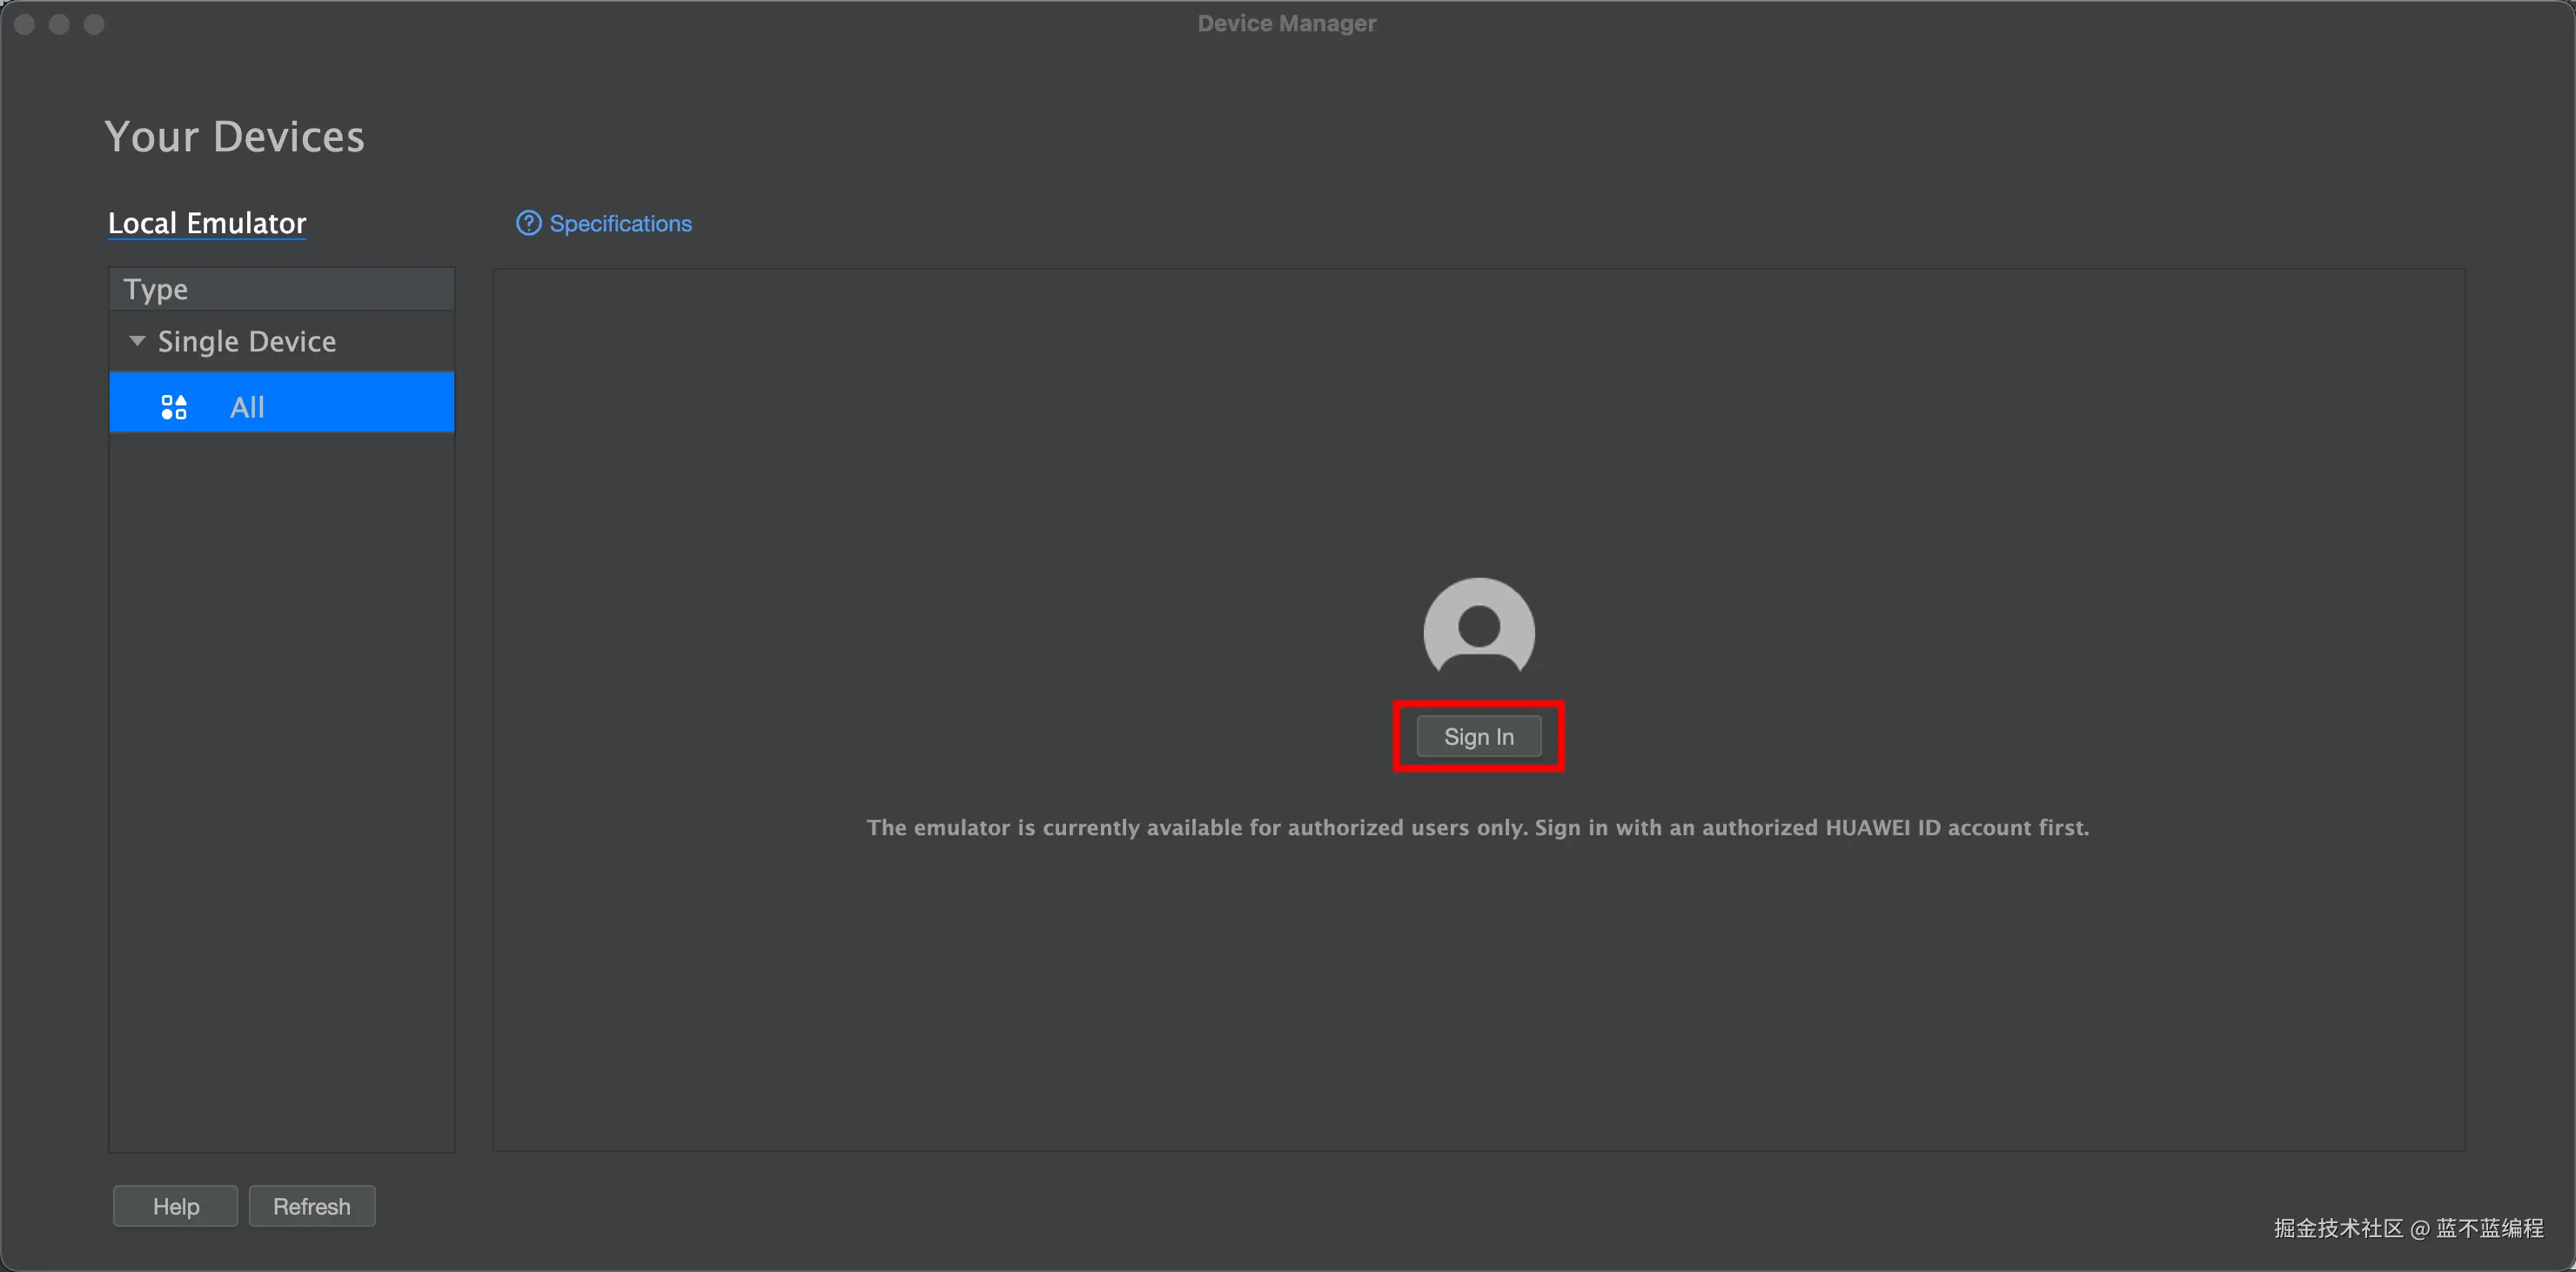This screenshot has width=2576, height=1272.
Task: Minimize the Device Manager window
Action: (59, 24)
